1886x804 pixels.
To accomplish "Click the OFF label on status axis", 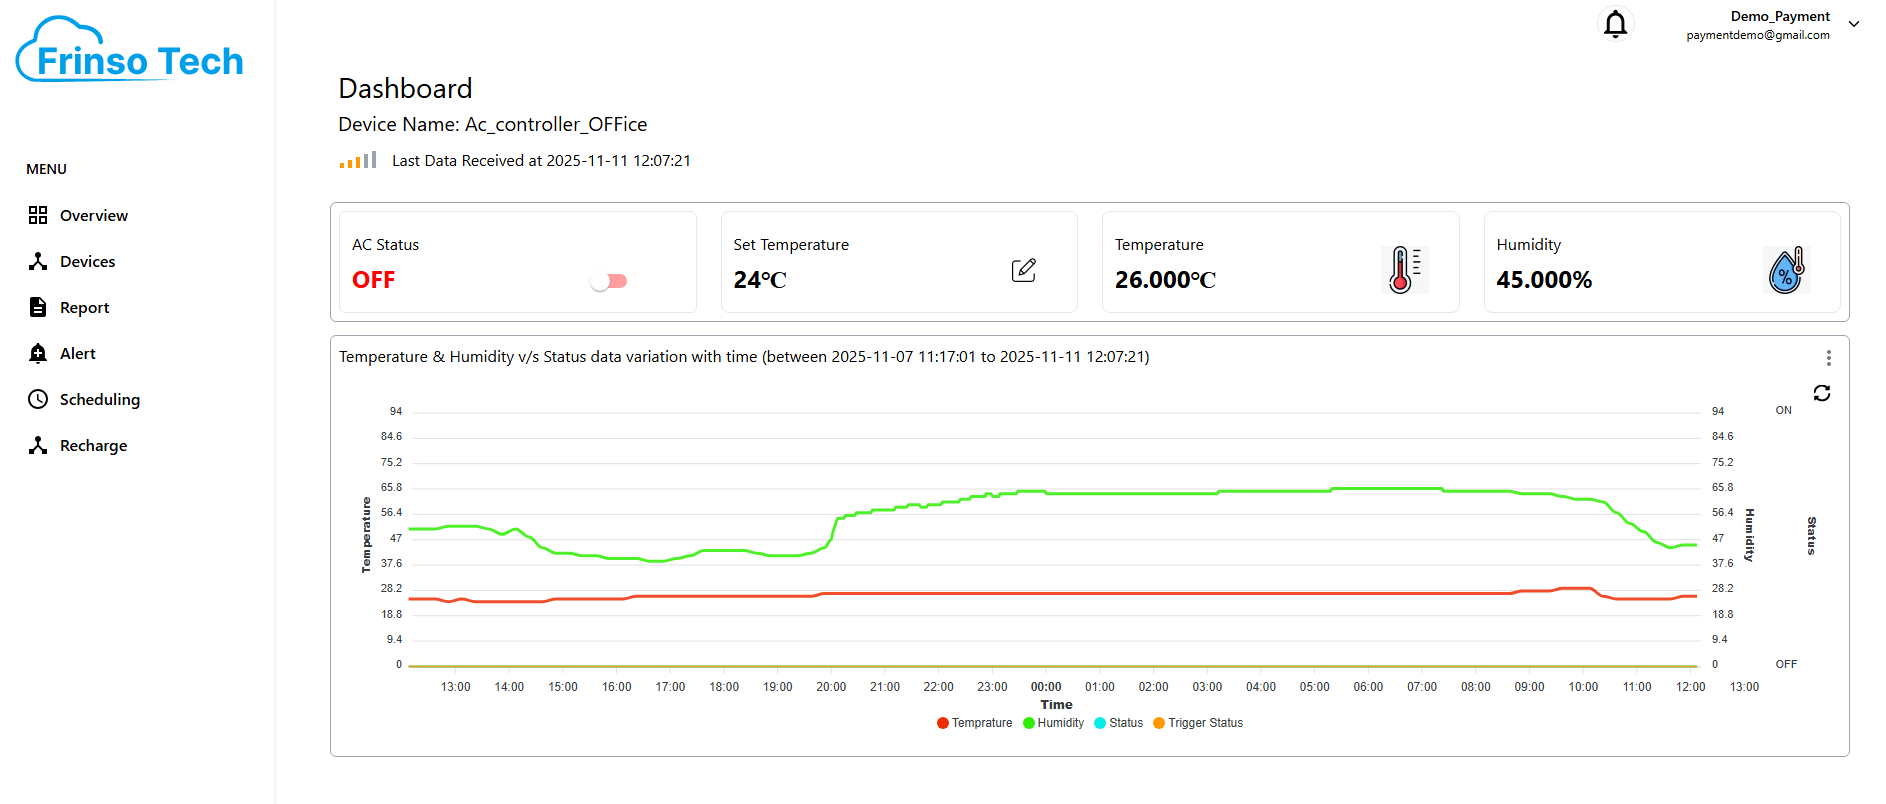I will pos(1786,664).
